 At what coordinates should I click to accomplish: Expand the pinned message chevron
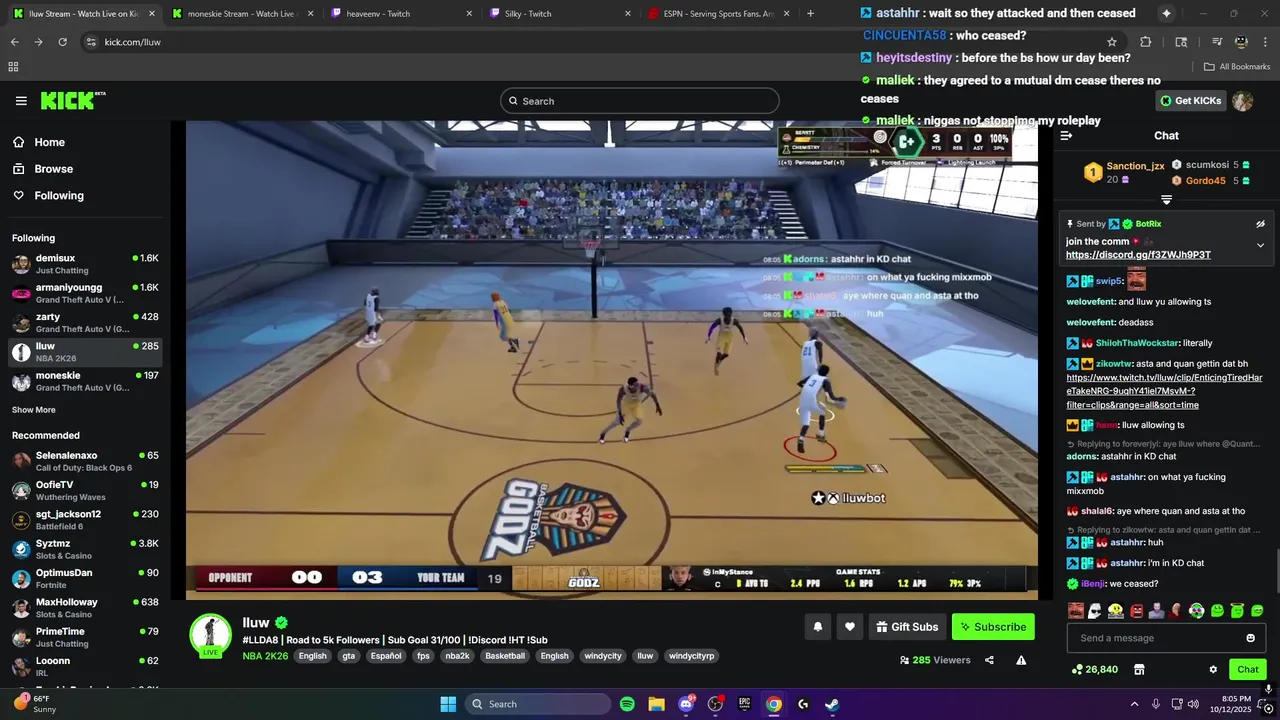(1260, 245)
